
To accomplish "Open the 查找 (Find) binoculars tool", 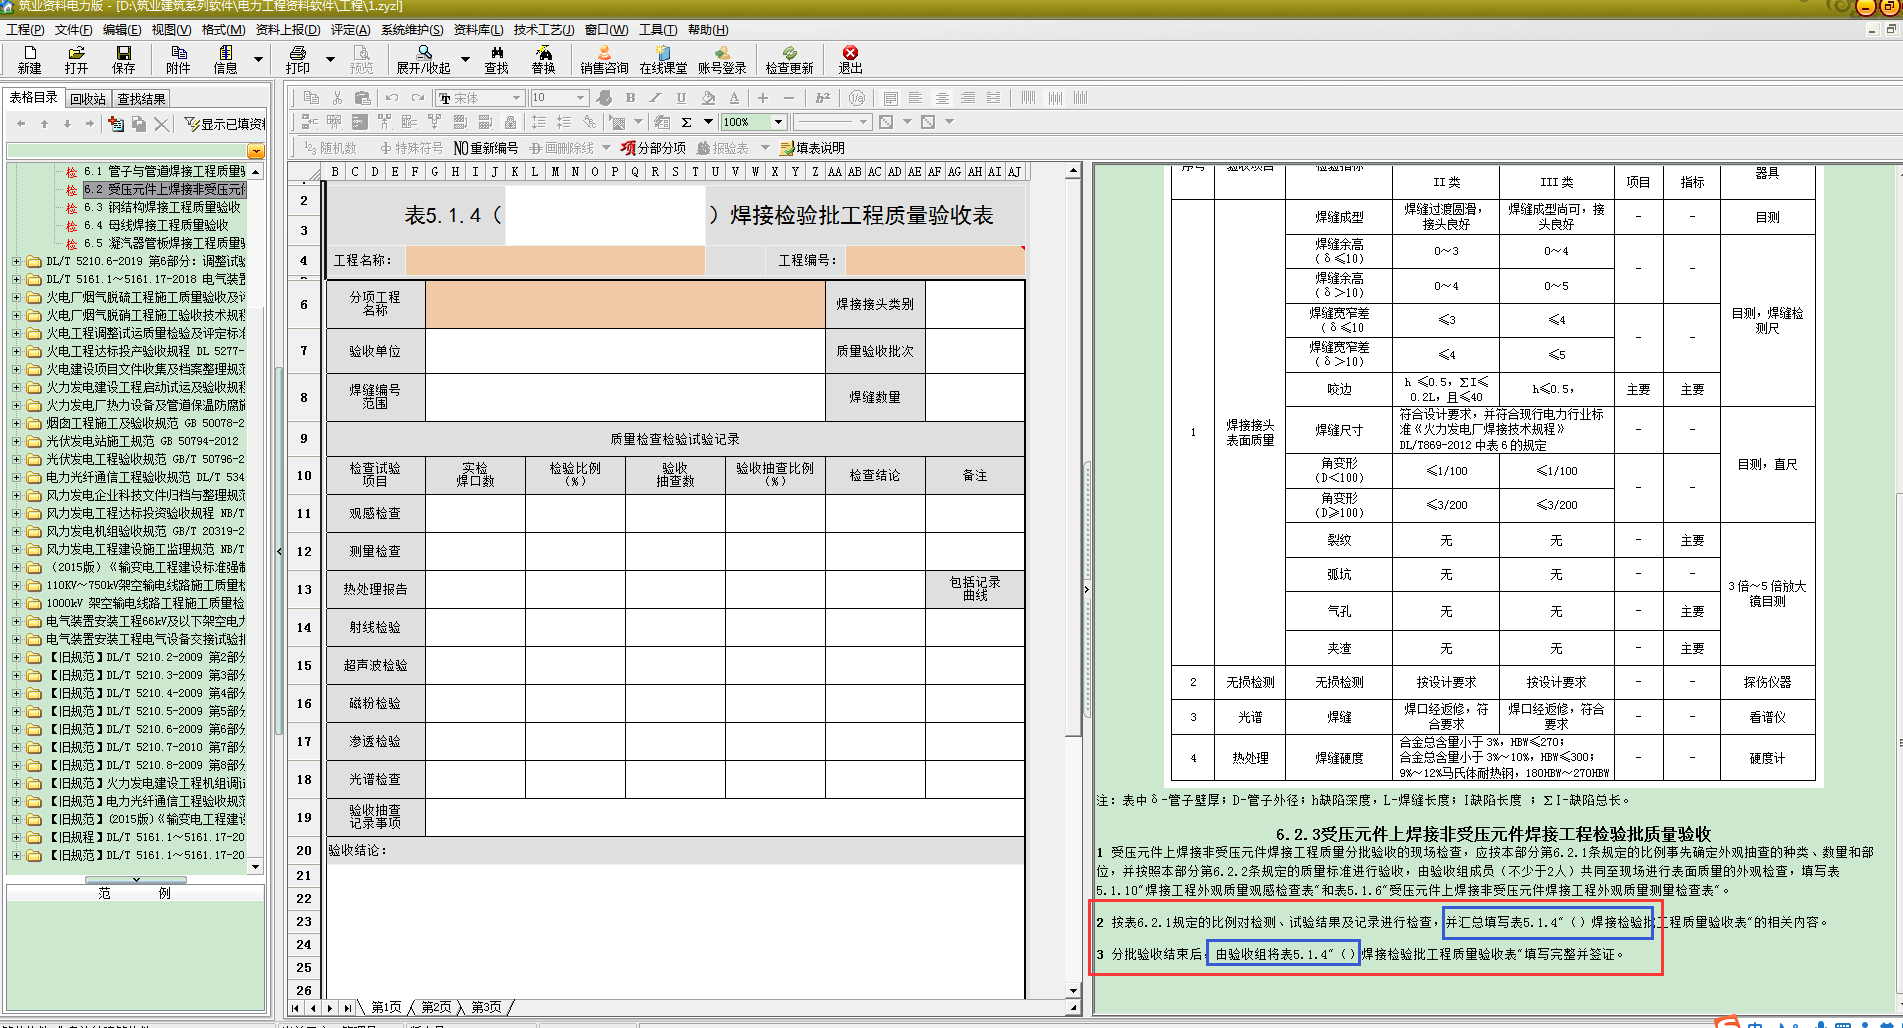I will 496,59.
